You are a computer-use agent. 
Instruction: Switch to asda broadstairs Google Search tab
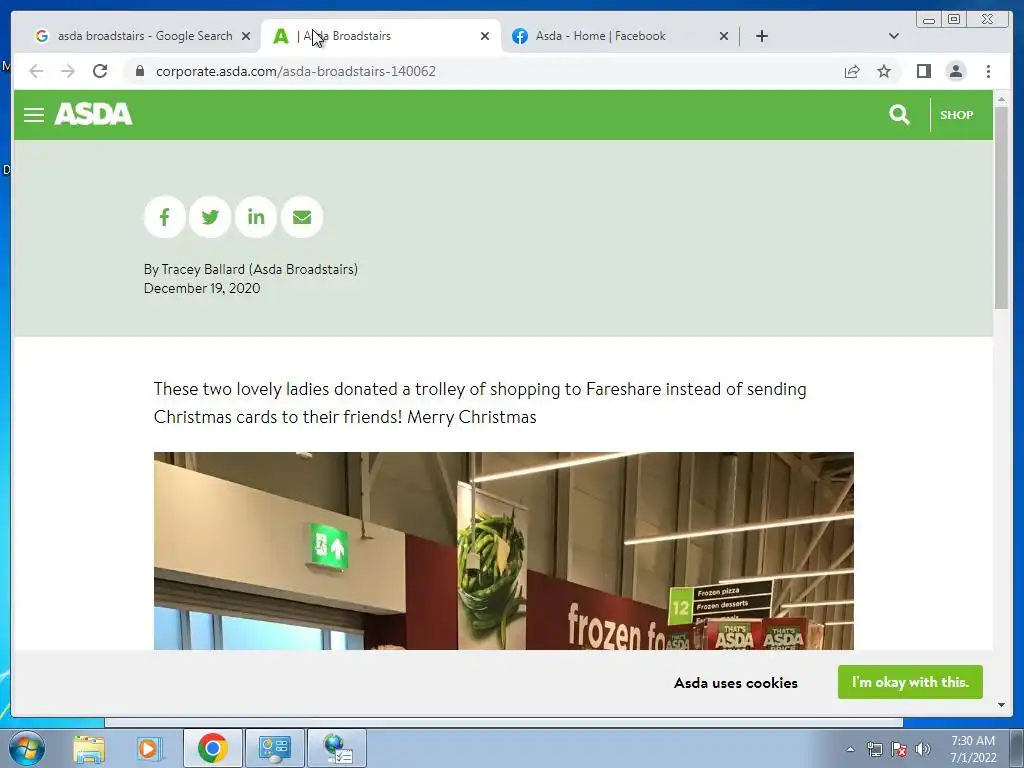(x=142, y=36)
